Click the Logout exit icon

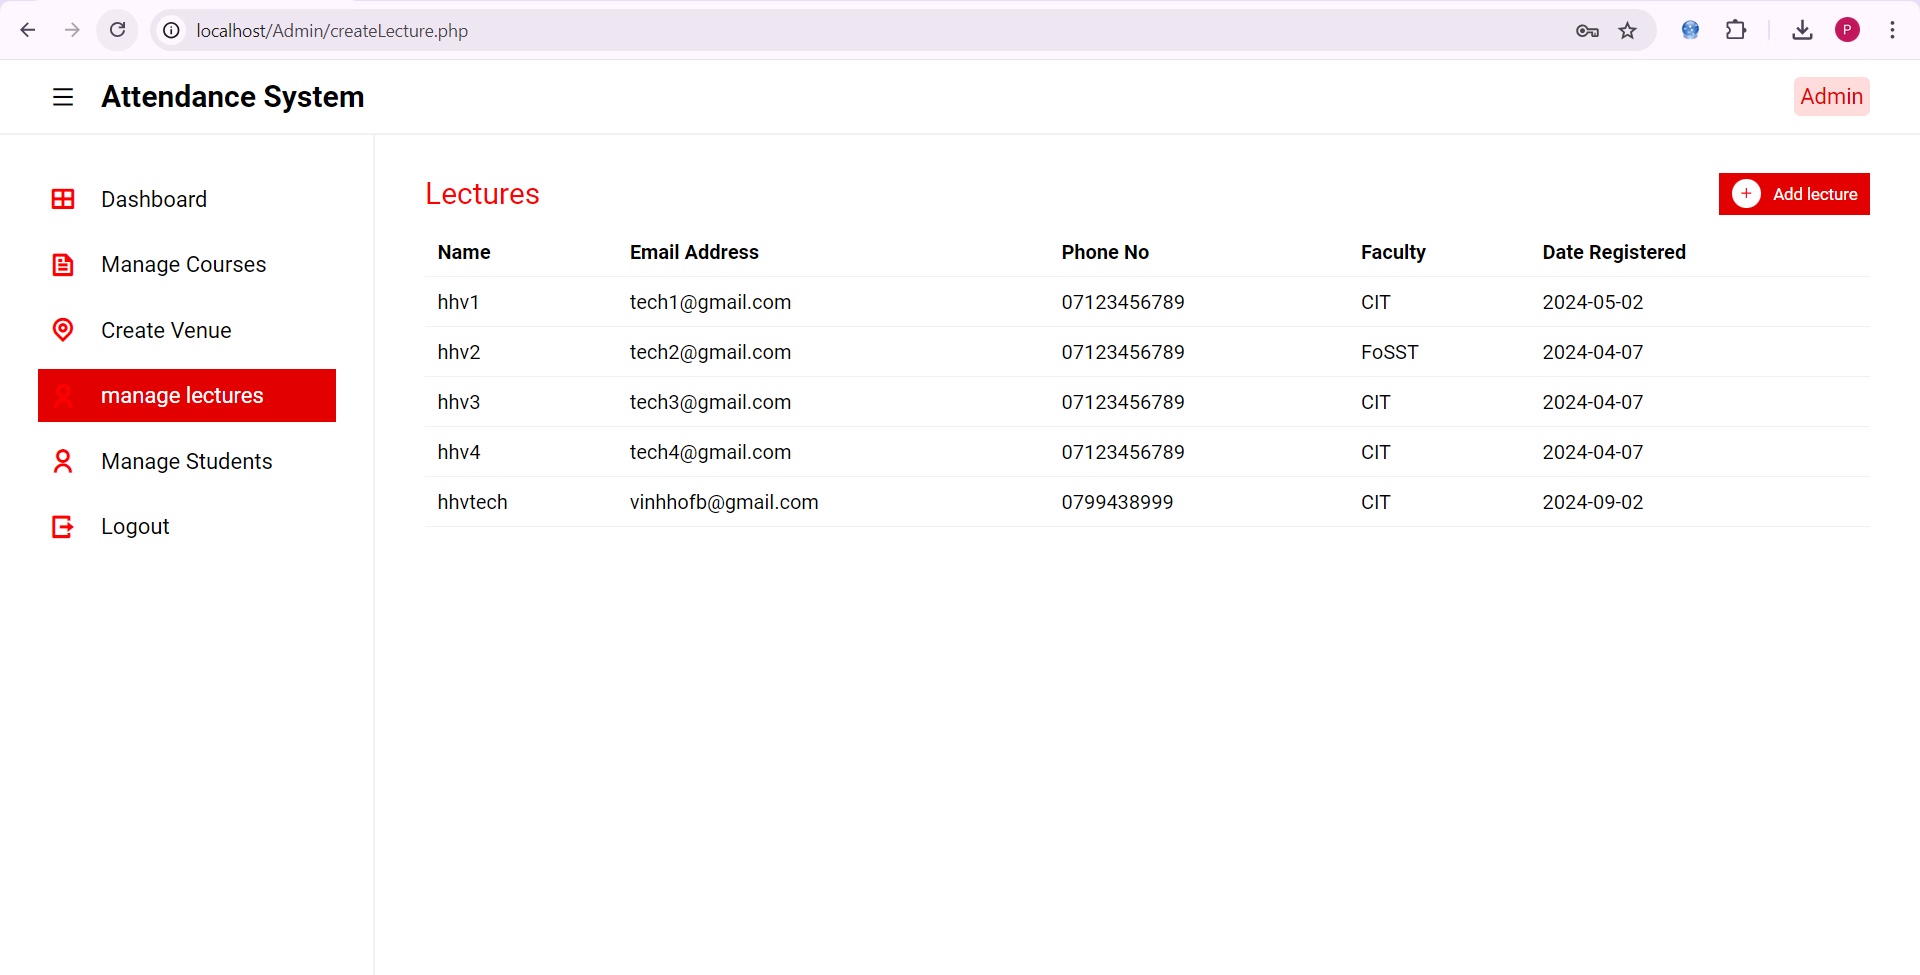pyautogui.click(x=63, y=527)
